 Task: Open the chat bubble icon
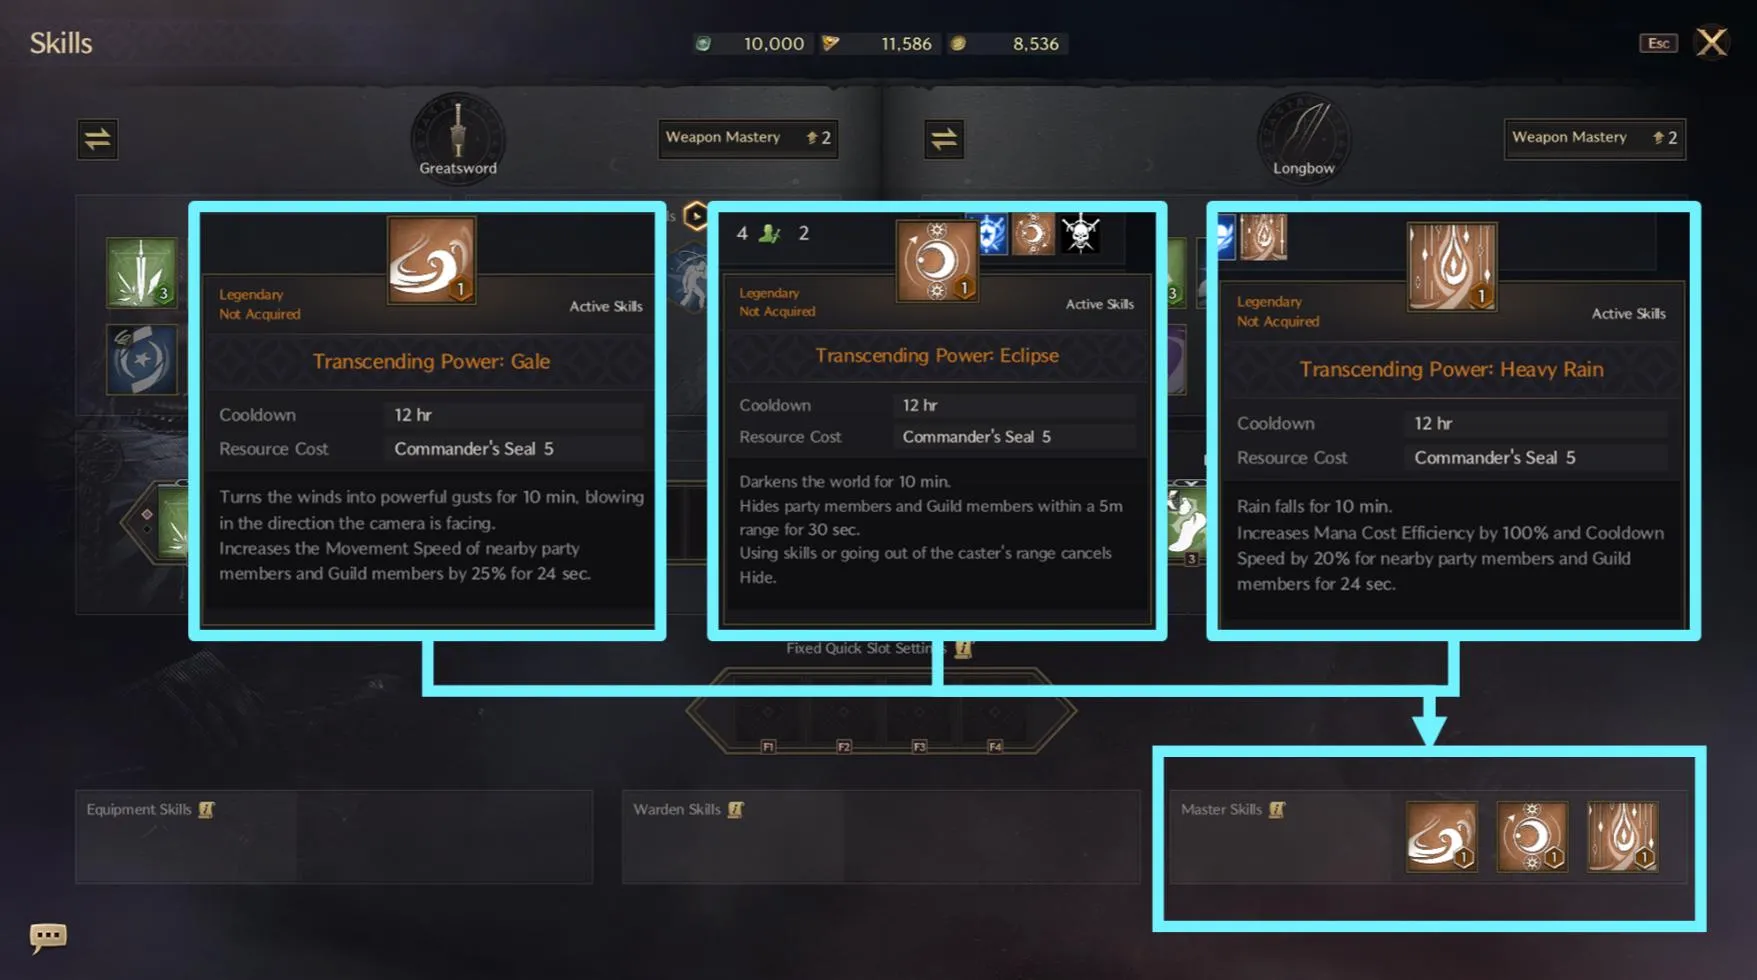[48, 937]
